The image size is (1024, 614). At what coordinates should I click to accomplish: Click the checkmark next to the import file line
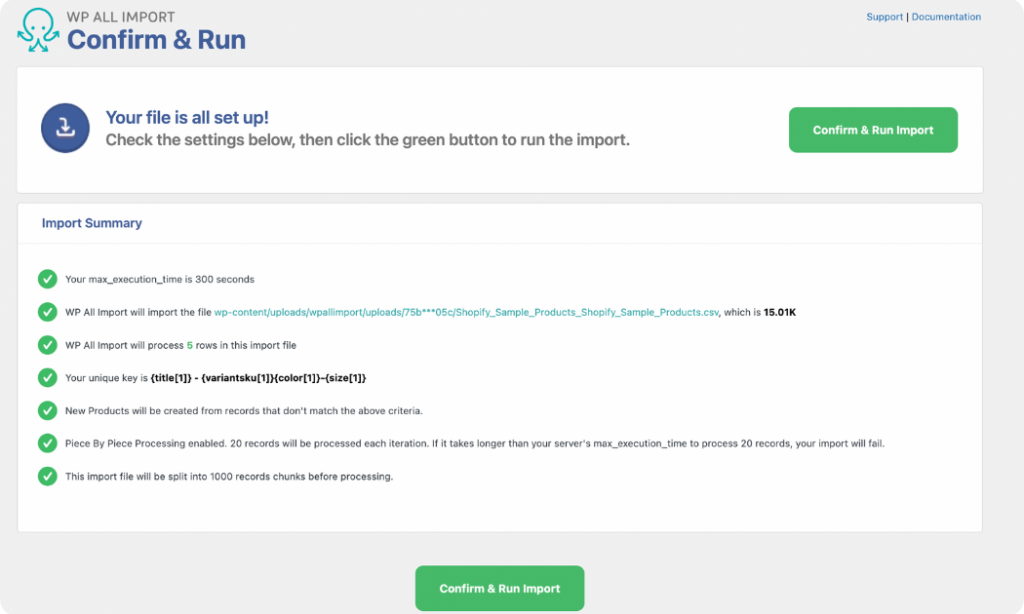click(x=47, y=312)
